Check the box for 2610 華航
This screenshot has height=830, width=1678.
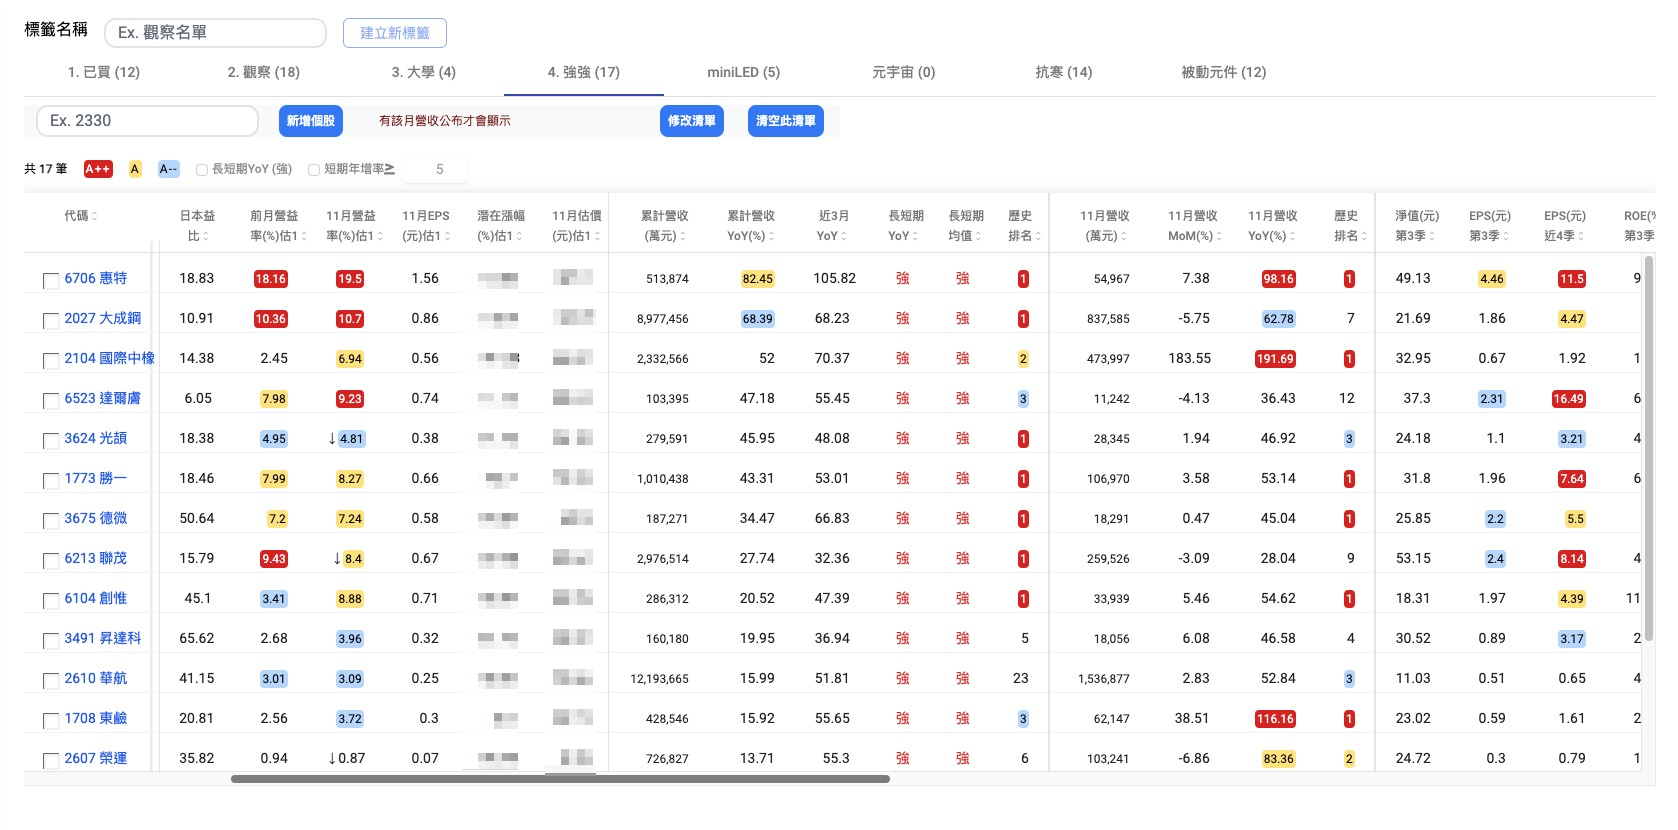point(51,681)
